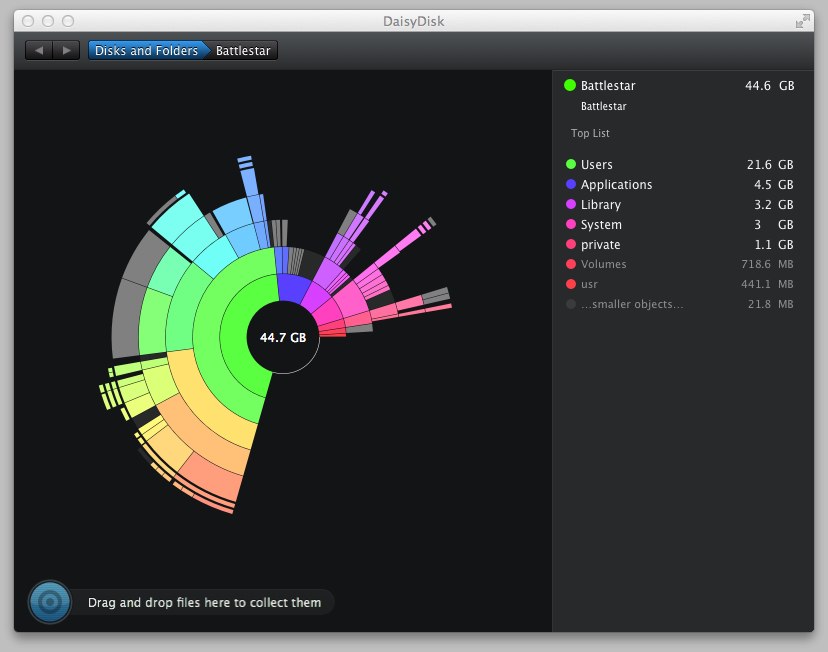The height and width of the screenshot is (652, 828).
Task: Open the Library item in Top List
Action: pyautogui.click(x=680, y=204)
